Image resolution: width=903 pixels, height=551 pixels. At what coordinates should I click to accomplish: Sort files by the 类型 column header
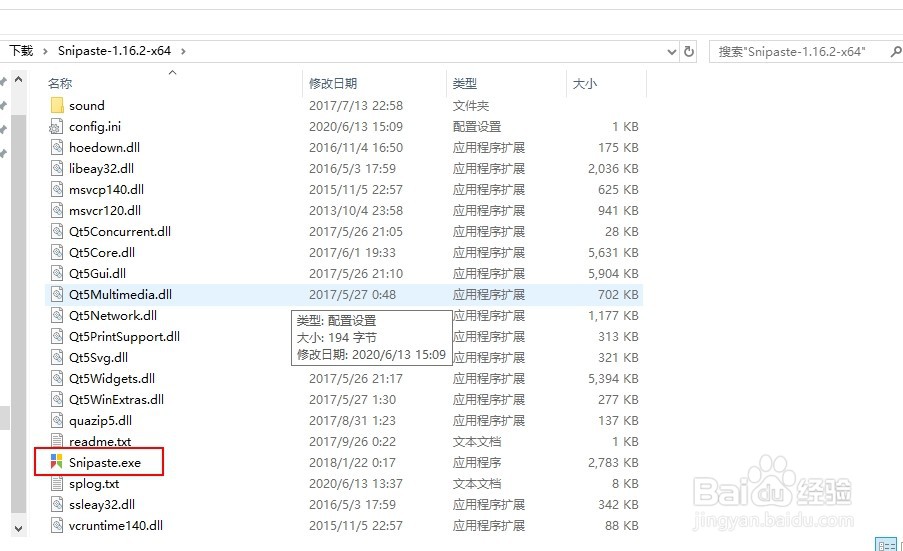[465, 83]
